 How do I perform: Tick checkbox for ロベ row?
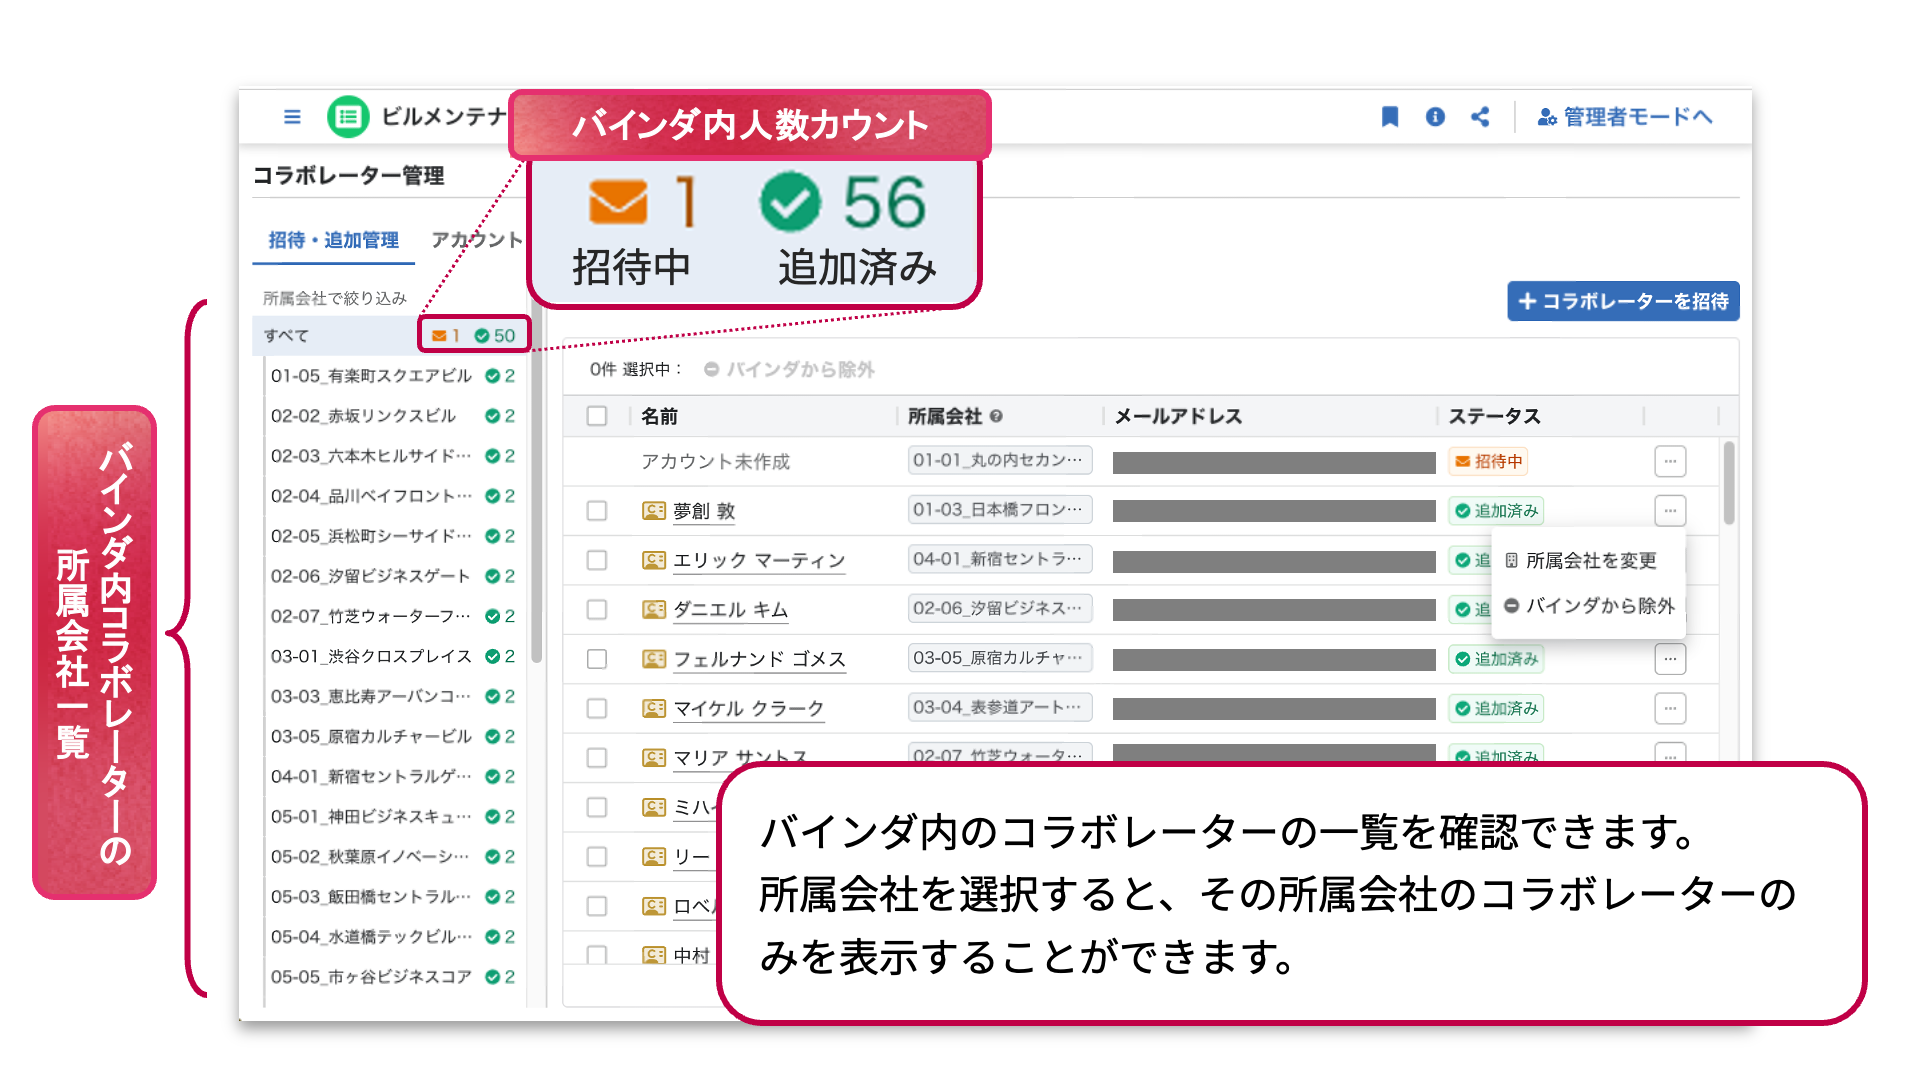tap(597, 906)
